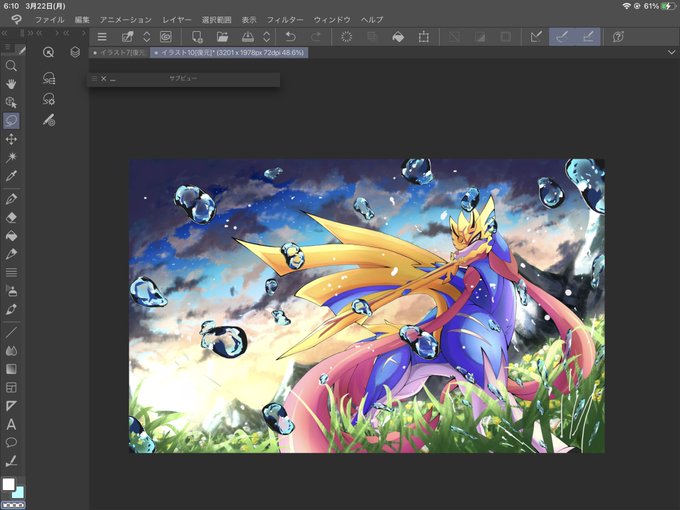The image size is (680, 510).
Task: Open the Brush Size palette icon
Action: pos(49,120)
